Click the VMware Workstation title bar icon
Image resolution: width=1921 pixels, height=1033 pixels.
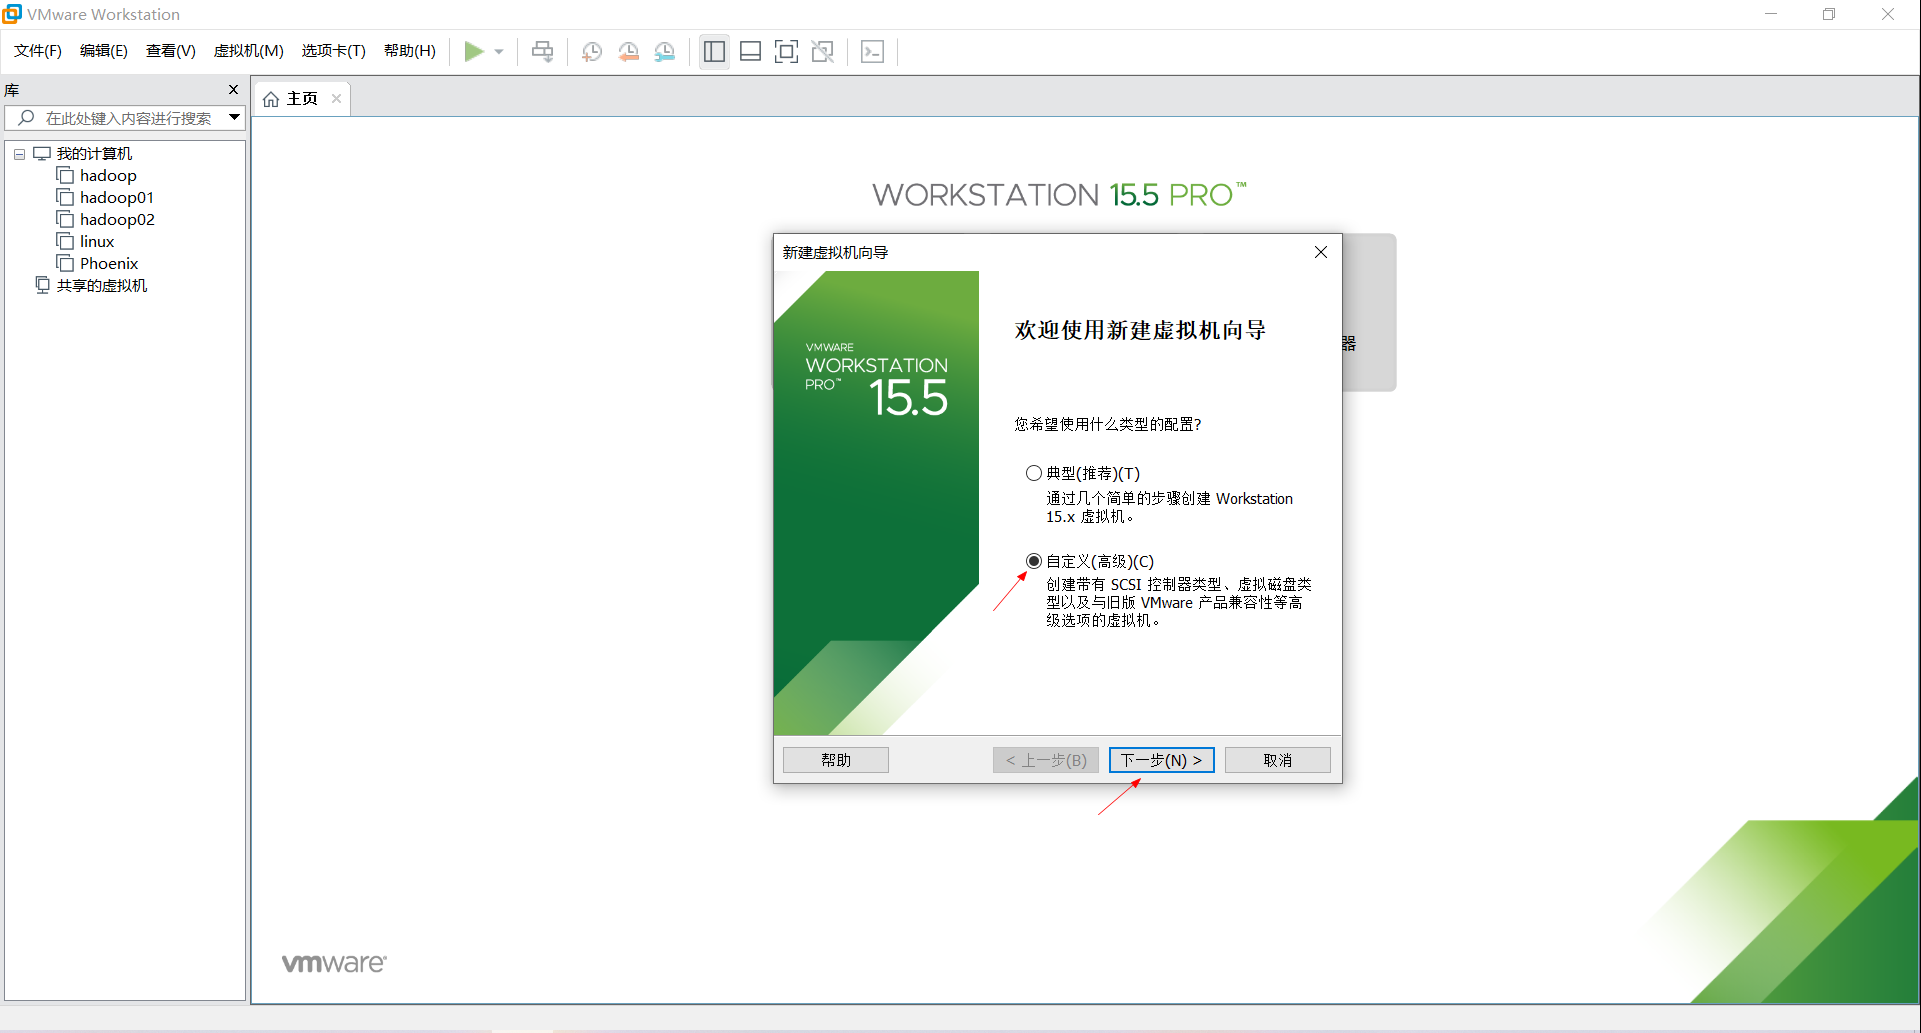(12, 14)
